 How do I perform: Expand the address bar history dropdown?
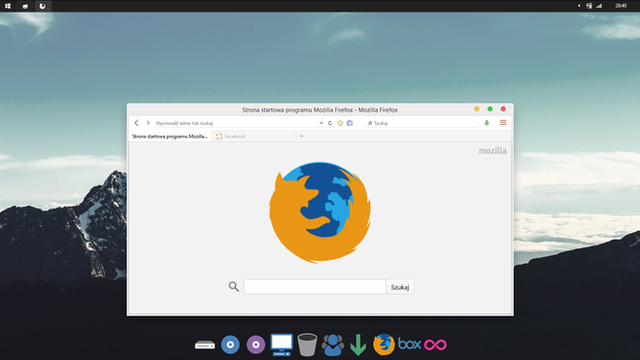321,123
